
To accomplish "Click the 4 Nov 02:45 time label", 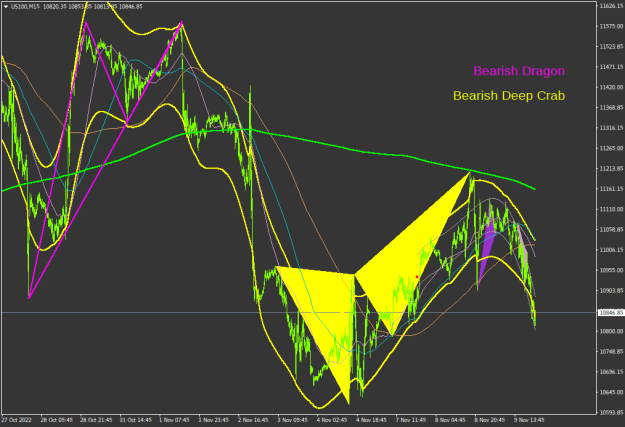I will point(332,420).
